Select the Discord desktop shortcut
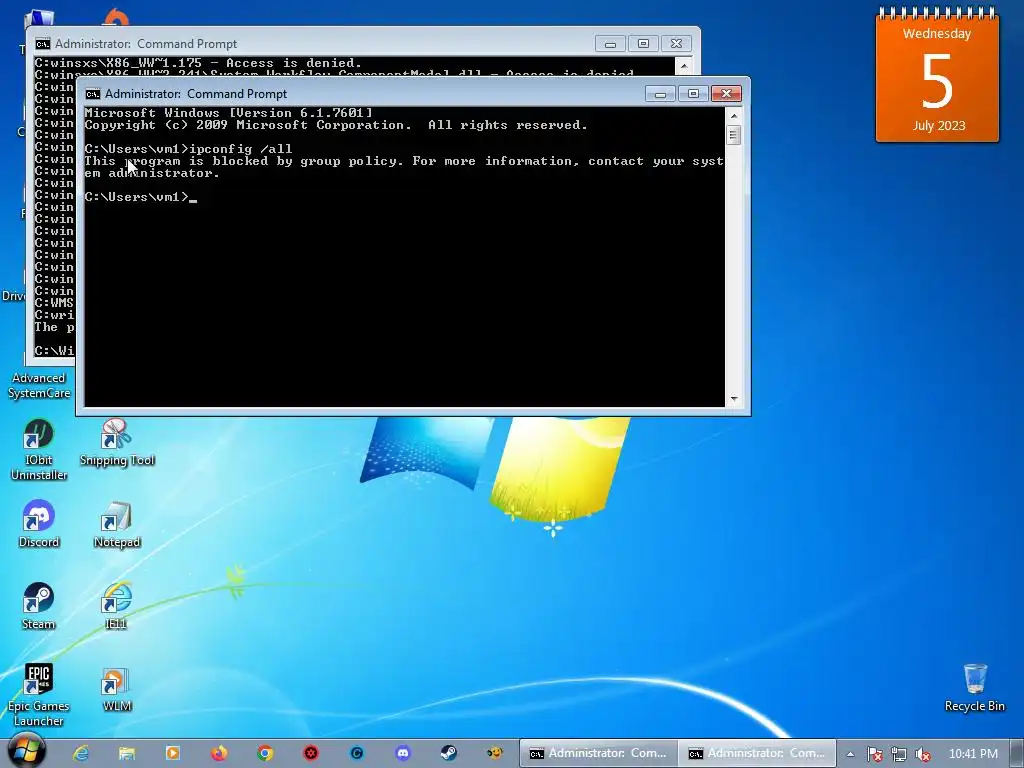Screen dimensions: 1024x768 tap(39, 524)
